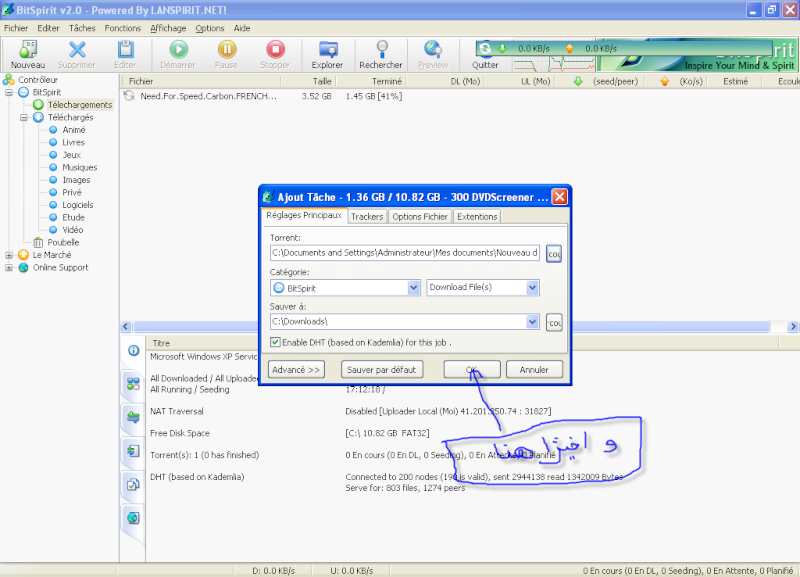Select the Musiques category
Viewport: 800px width, 577px height.
80,167
